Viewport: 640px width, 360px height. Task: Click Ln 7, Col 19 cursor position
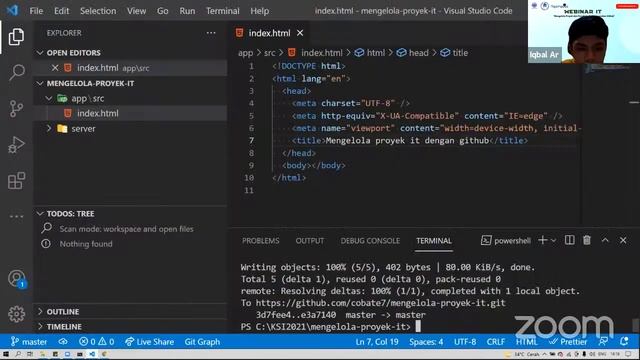tap(377, 342)
